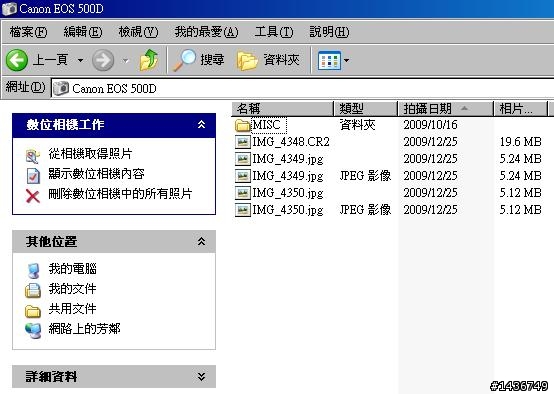Click the My Computer icon in 其他位置
554x394 pixels.
(x=33, y=271)
